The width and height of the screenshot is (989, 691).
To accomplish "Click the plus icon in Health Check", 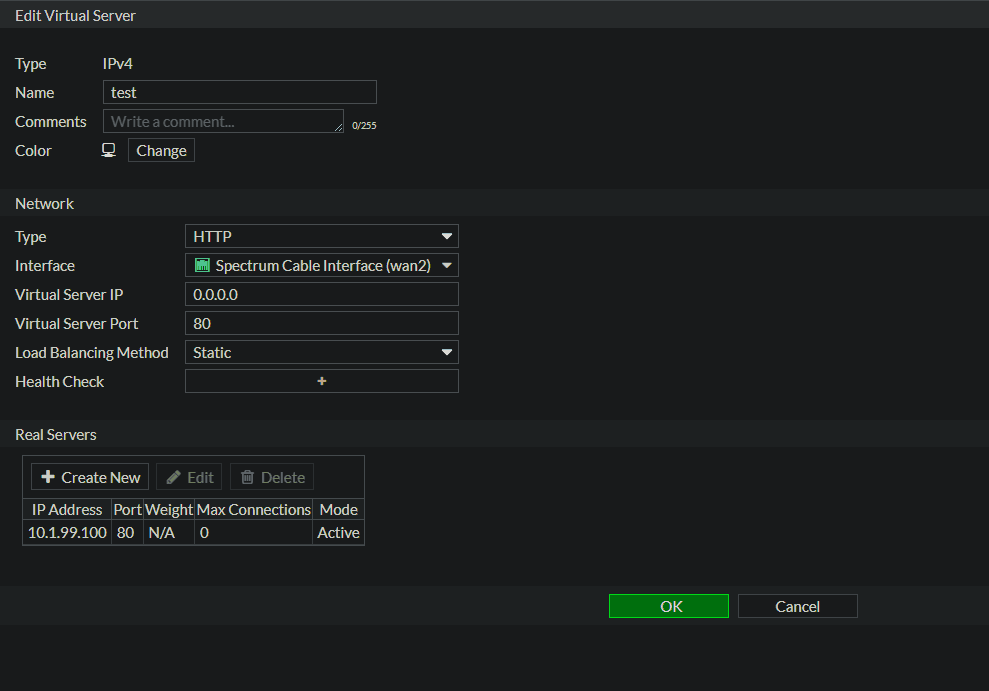I will tap(322, 381).
